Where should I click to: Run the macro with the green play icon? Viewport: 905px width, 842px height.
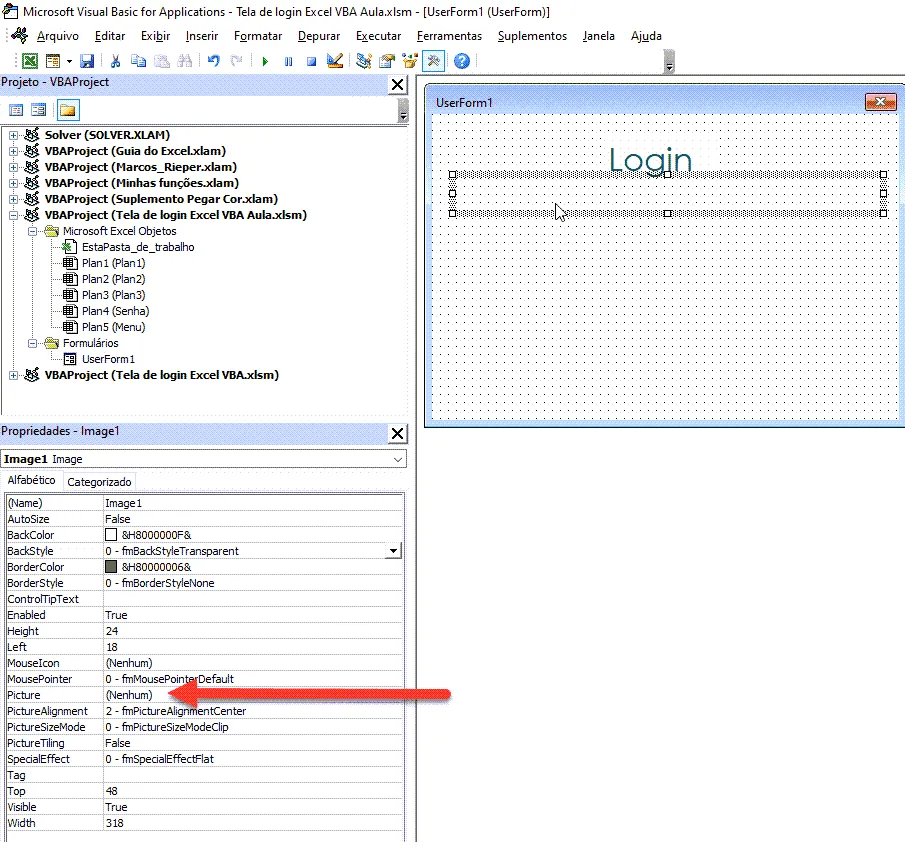(x=265, y=61)
